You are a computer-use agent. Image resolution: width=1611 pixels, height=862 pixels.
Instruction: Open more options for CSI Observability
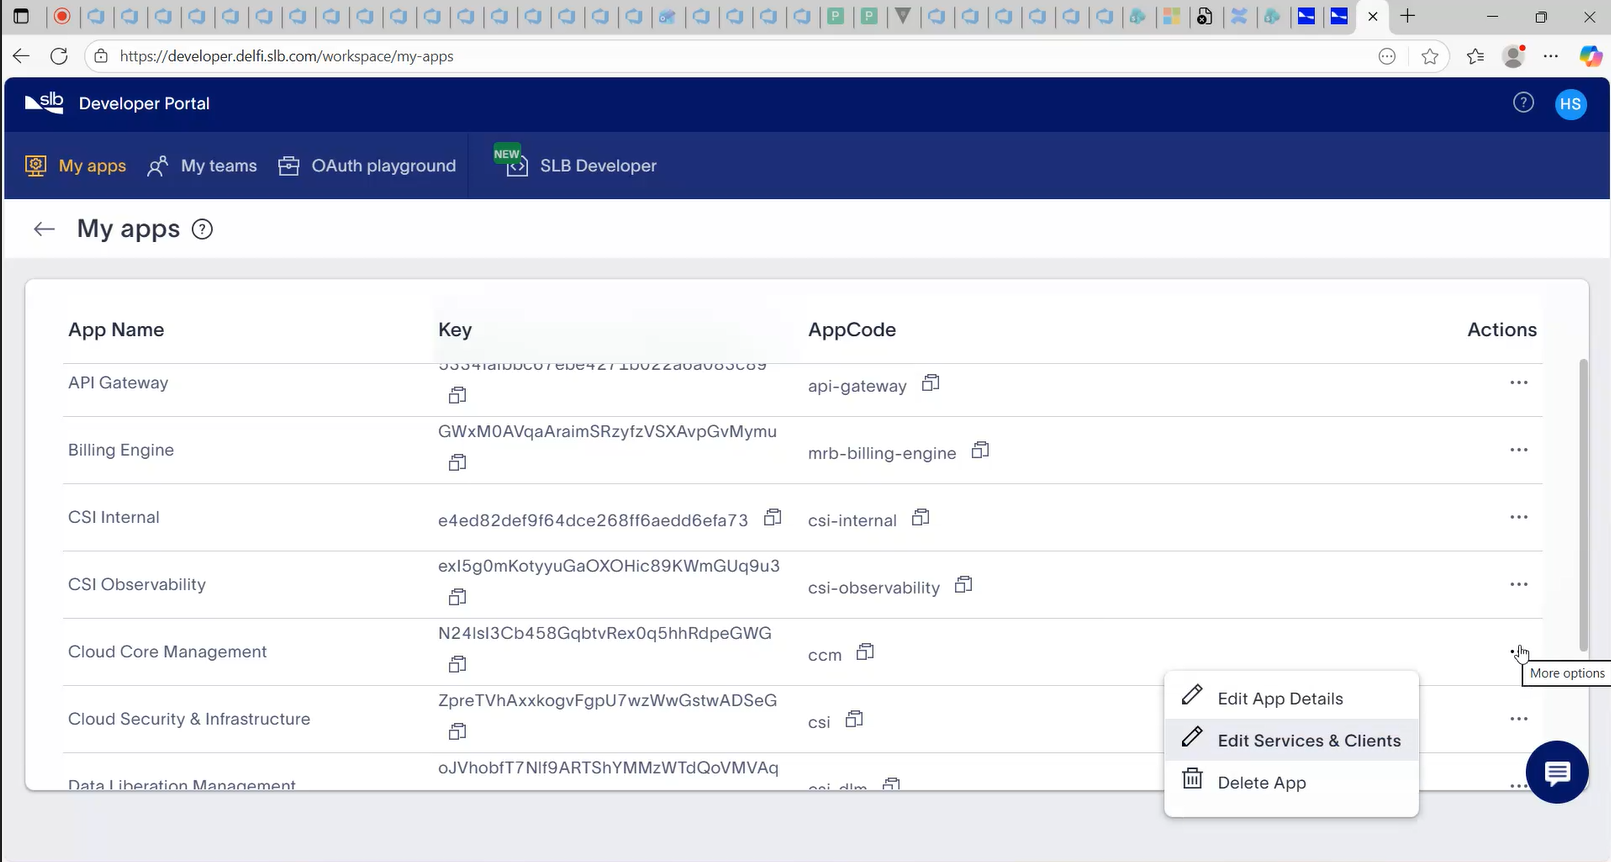[x=1519, y=584]
